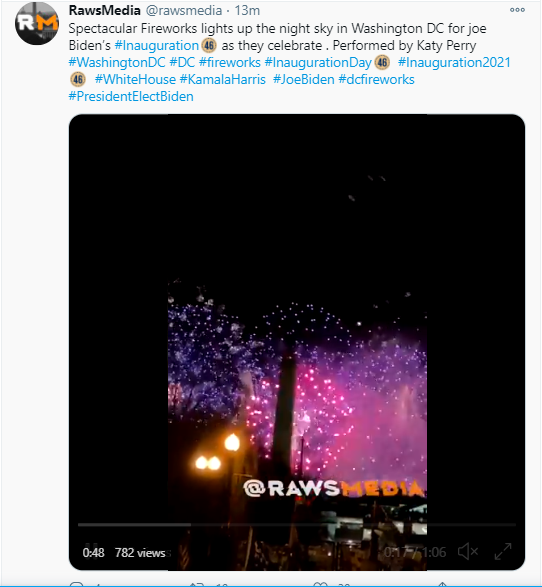Open the #Inauguration hashtag link

click(156, 45)
